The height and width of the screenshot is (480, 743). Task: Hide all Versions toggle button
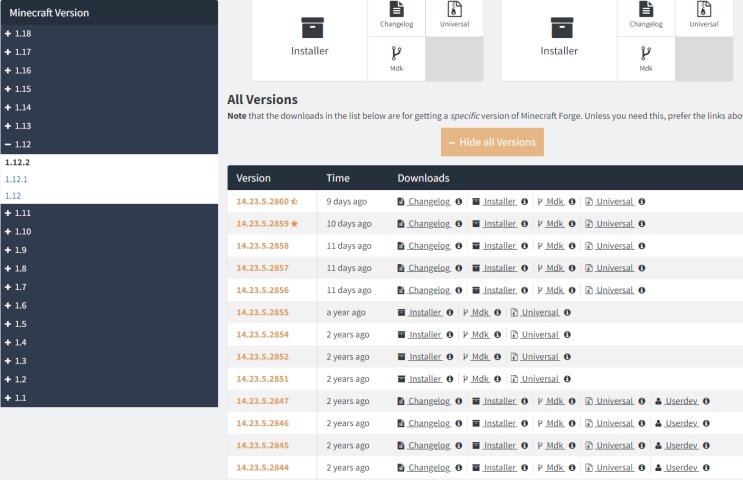(x=492, y=142)
